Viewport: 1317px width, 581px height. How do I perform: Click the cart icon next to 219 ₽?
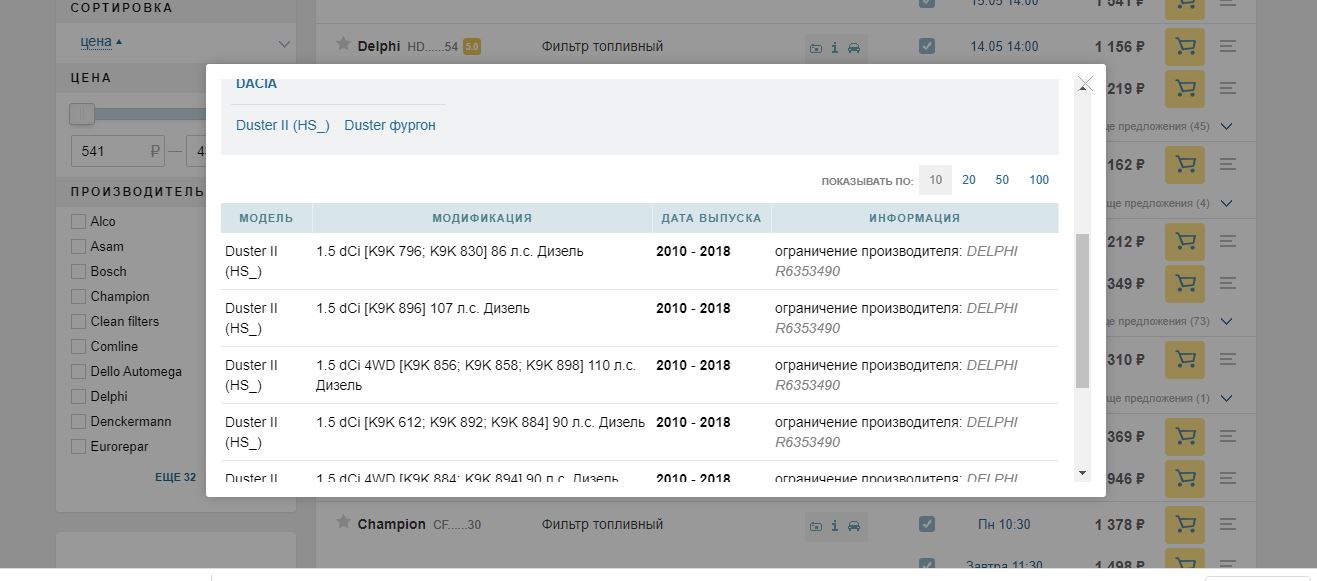click(x=1185, y=89)
